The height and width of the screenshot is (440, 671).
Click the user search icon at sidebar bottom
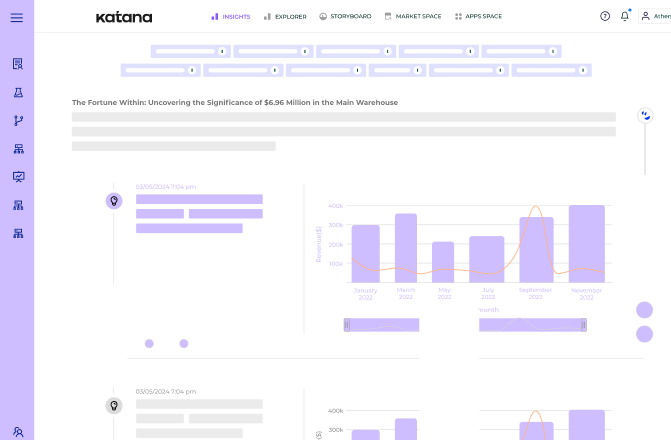coord(18,431)
